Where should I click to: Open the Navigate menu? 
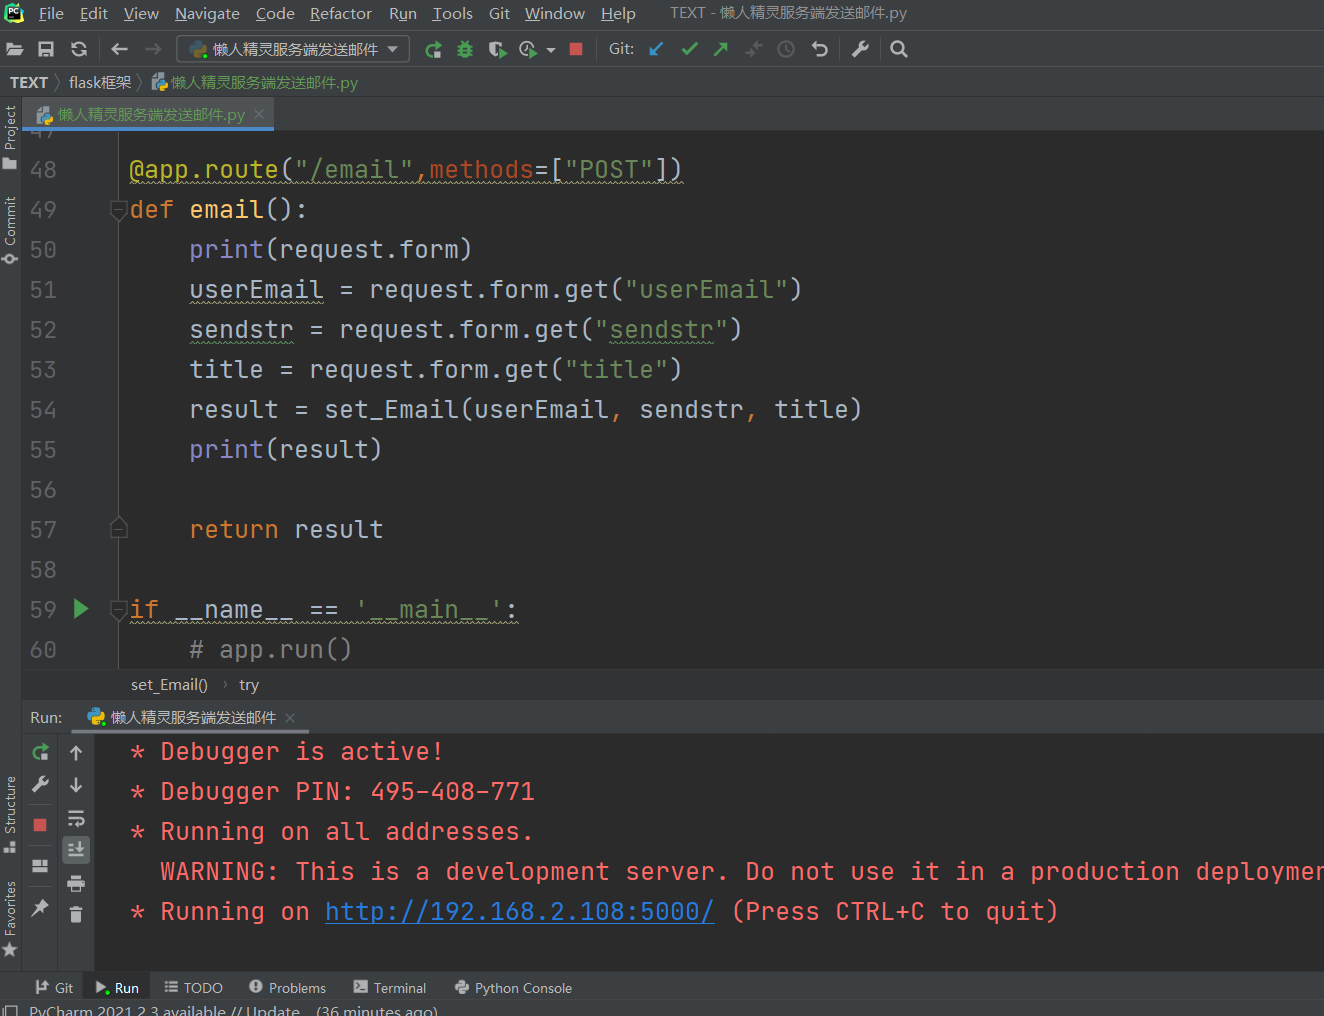click(x=207, y=13)
